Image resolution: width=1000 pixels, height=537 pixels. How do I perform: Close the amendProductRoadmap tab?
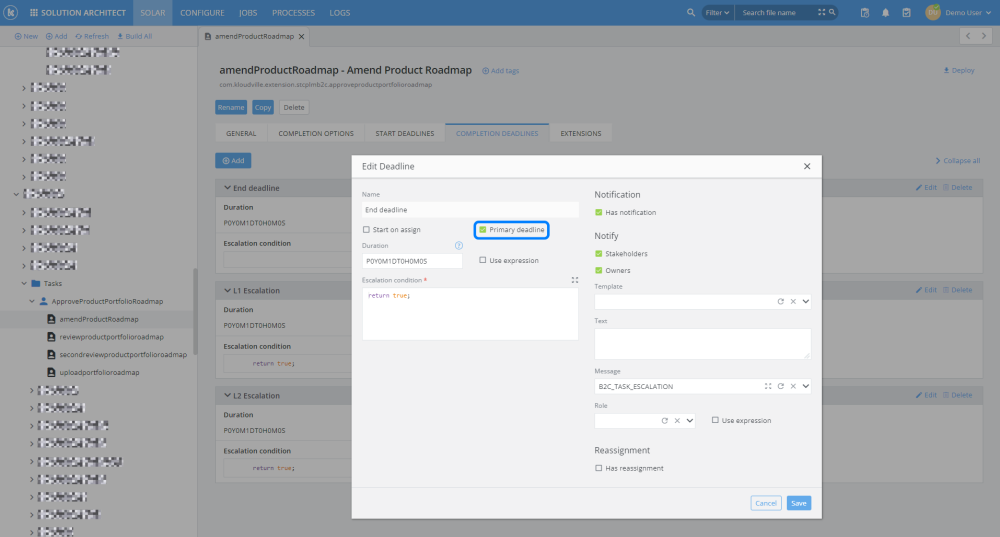click(302, 36)
